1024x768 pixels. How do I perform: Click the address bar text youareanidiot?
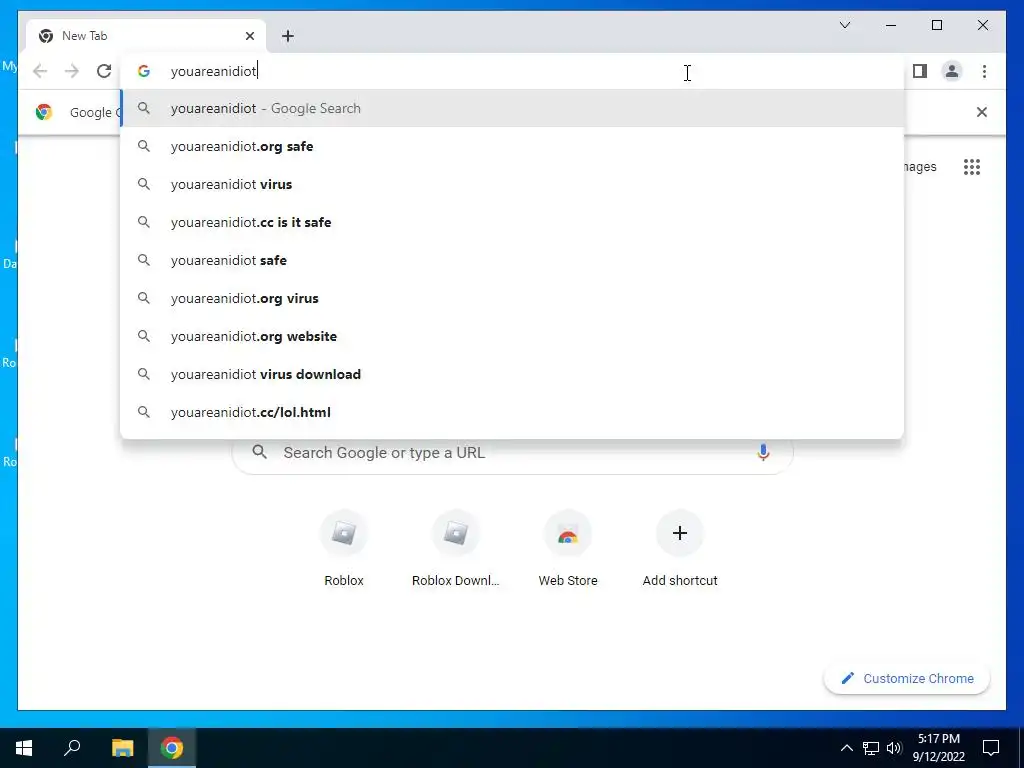(x=214, y=71)
